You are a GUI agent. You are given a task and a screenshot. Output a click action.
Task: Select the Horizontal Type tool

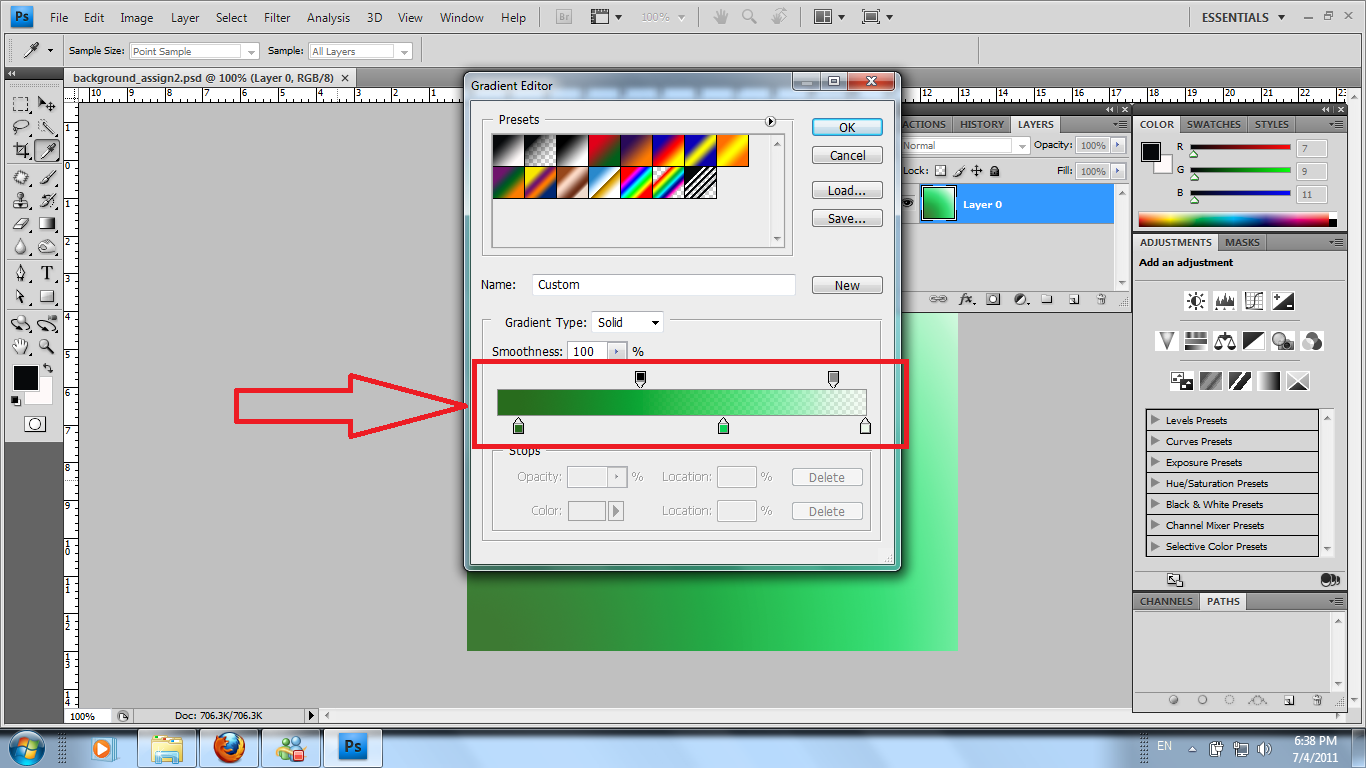pyautogui.click(x=47, y=273)
